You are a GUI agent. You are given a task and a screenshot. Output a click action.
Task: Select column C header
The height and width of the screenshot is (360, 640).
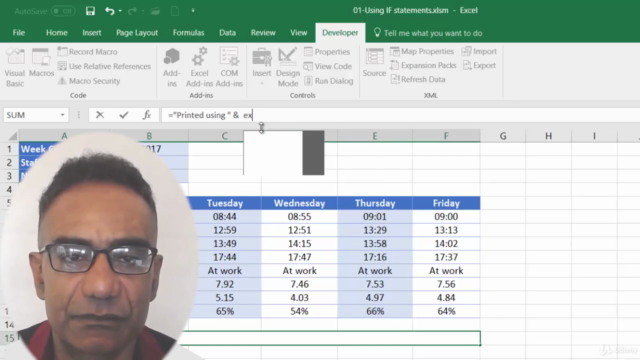pos(224,136)
